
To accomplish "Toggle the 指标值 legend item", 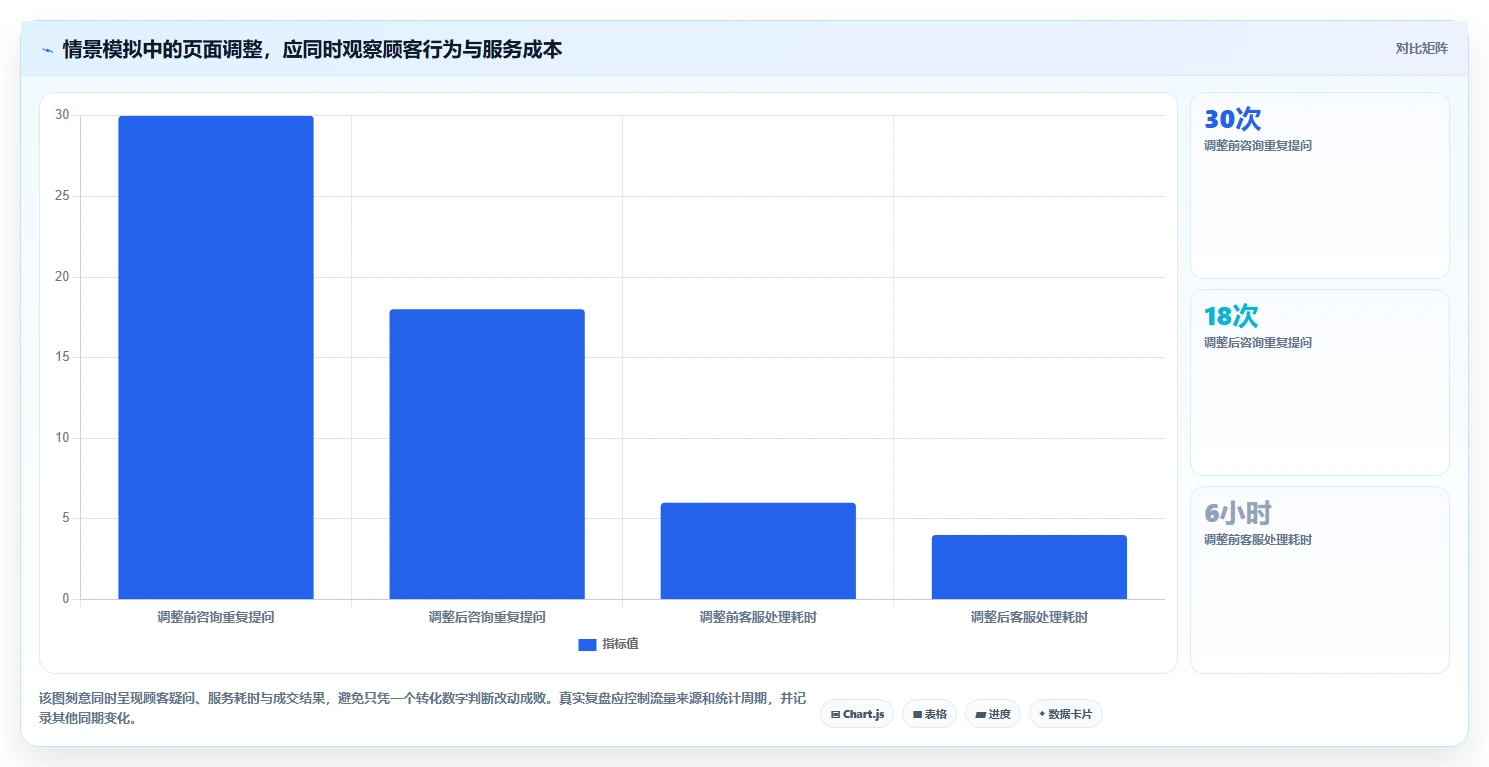I will point(608,644).
